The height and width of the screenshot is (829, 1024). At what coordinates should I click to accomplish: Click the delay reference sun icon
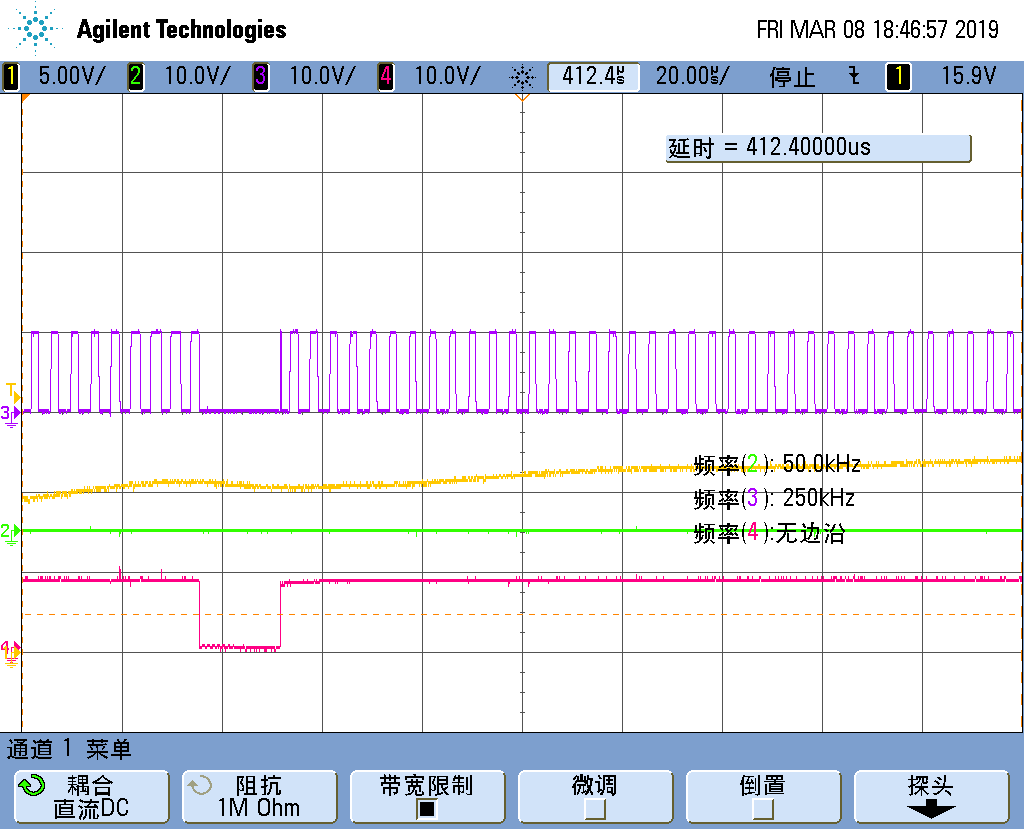(522, 78)
